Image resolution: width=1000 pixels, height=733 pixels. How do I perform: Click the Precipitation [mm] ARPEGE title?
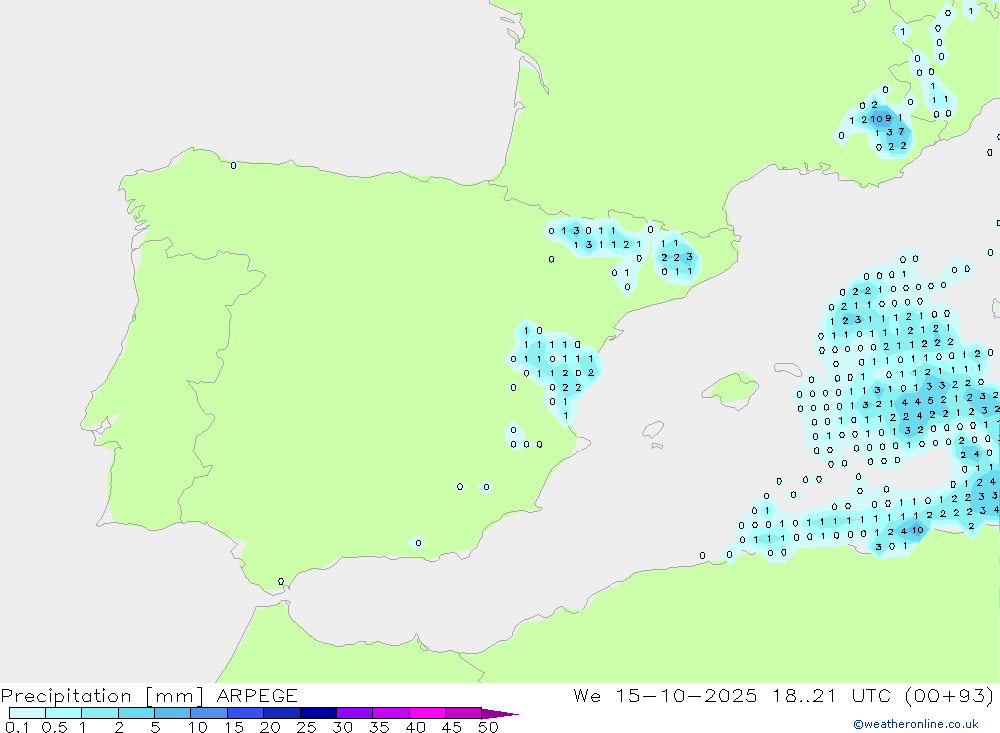149,695
